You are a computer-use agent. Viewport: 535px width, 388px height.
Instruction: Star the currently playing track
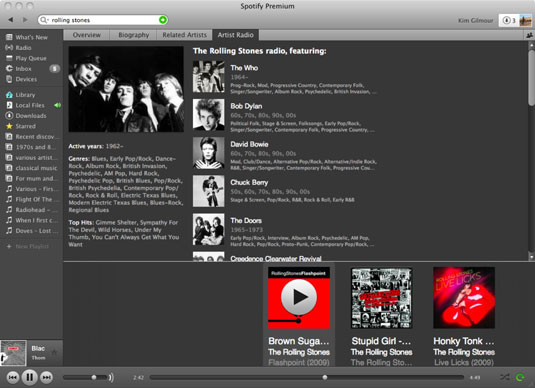click(x=55, y=352)
